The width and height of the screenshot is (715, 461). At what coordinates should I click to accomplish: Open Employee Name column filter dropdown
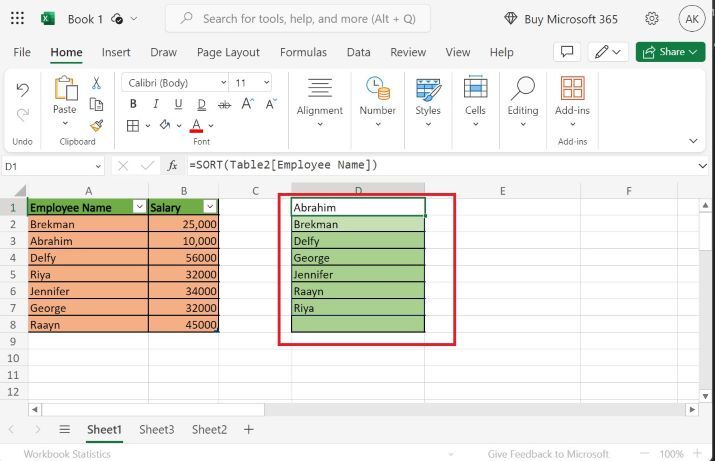tap(140, 207)
